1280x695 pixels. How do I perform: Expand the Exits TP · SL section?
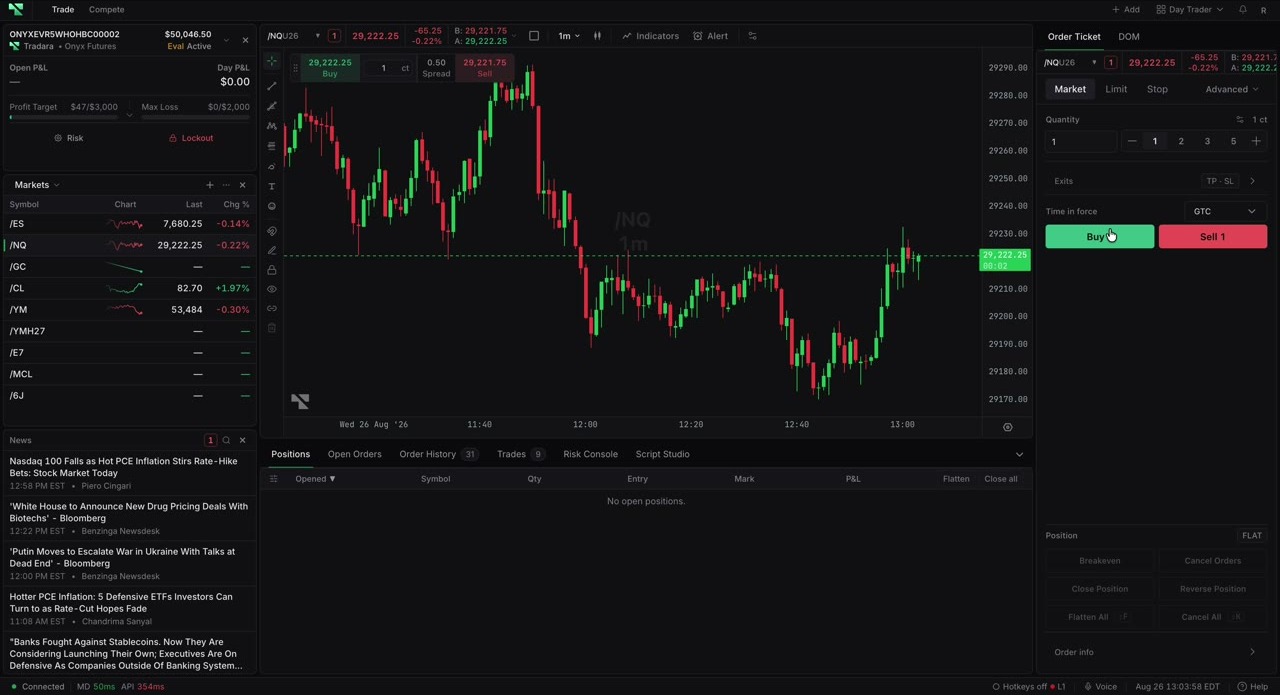pos(1156,181)
